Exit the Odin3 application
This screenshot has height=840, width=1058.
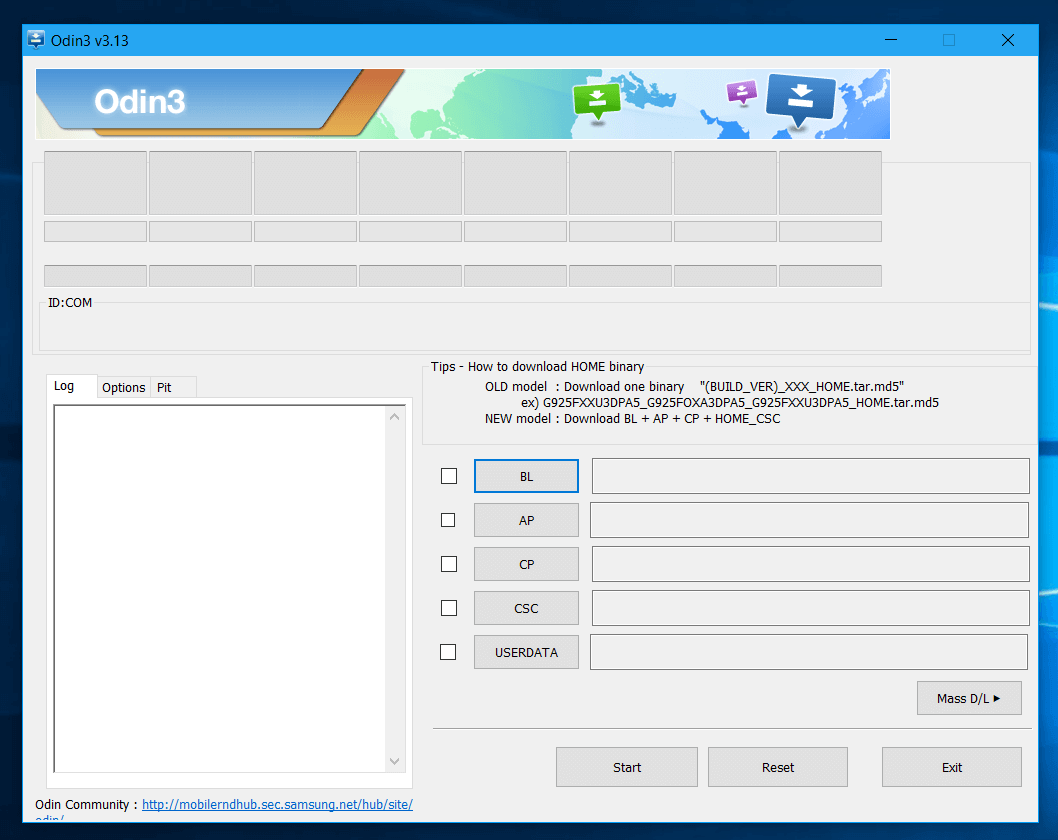point(952,767)
